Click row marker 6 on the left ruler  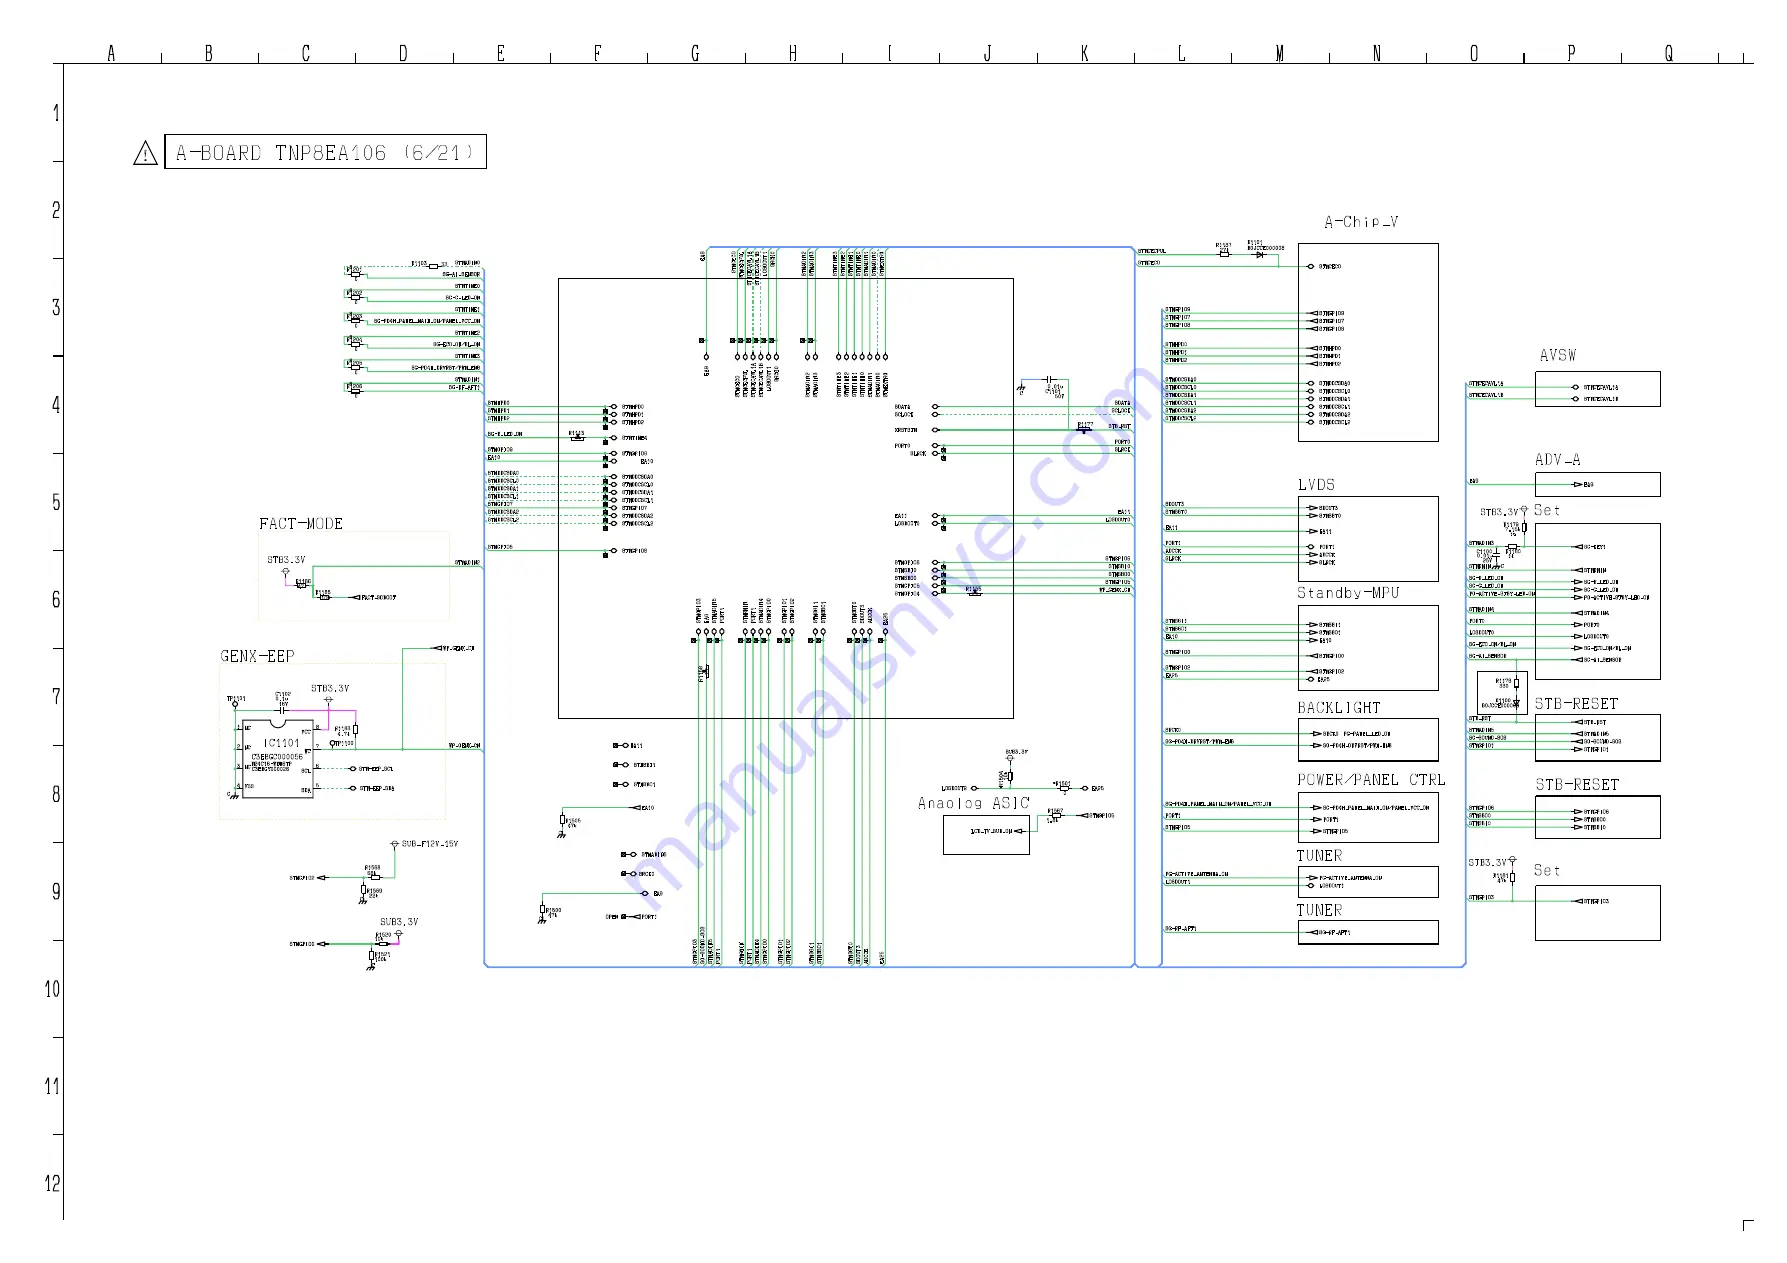pos(56,600)
